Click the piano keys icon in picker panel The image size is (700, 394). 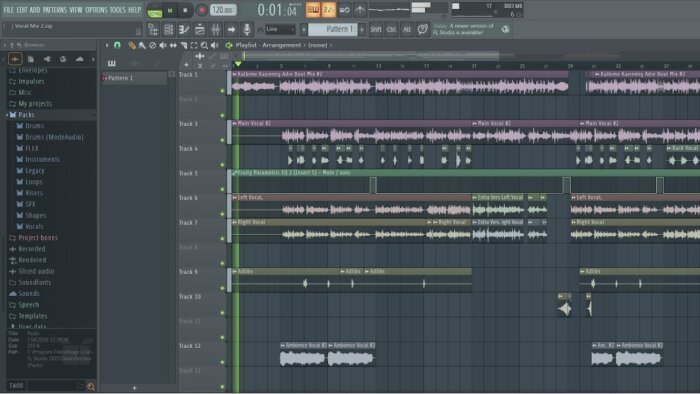tap(111, 63)
